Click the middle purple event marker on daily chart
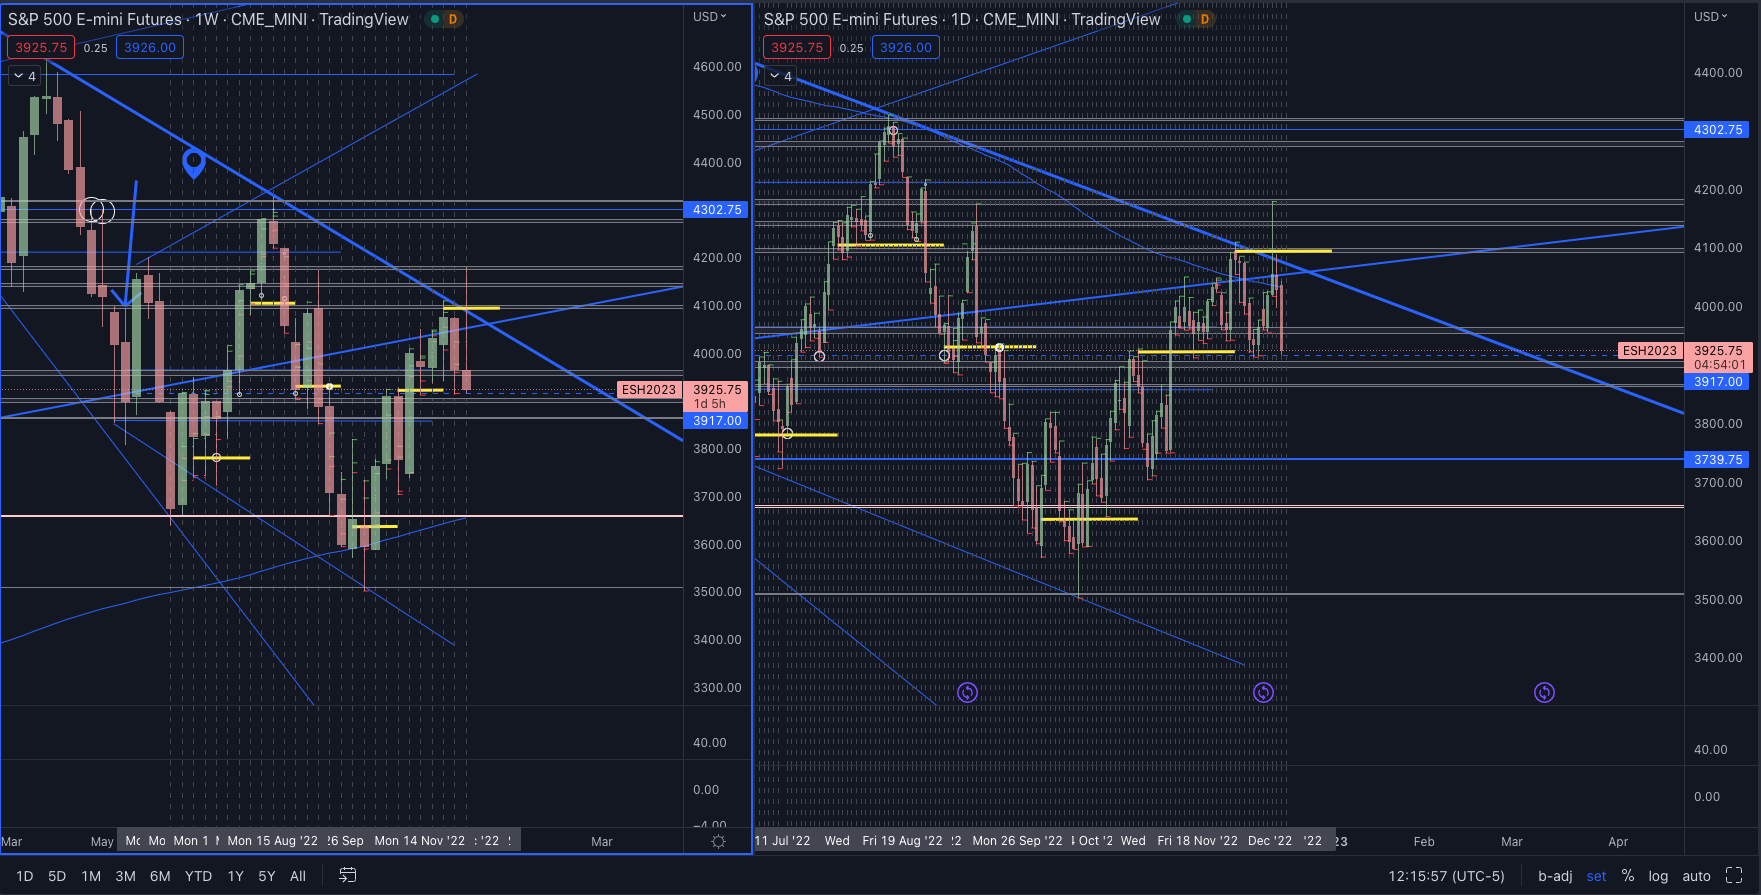Image resolution: width=1761 pixels, height=895 pixels. [x=1263, y=692]
